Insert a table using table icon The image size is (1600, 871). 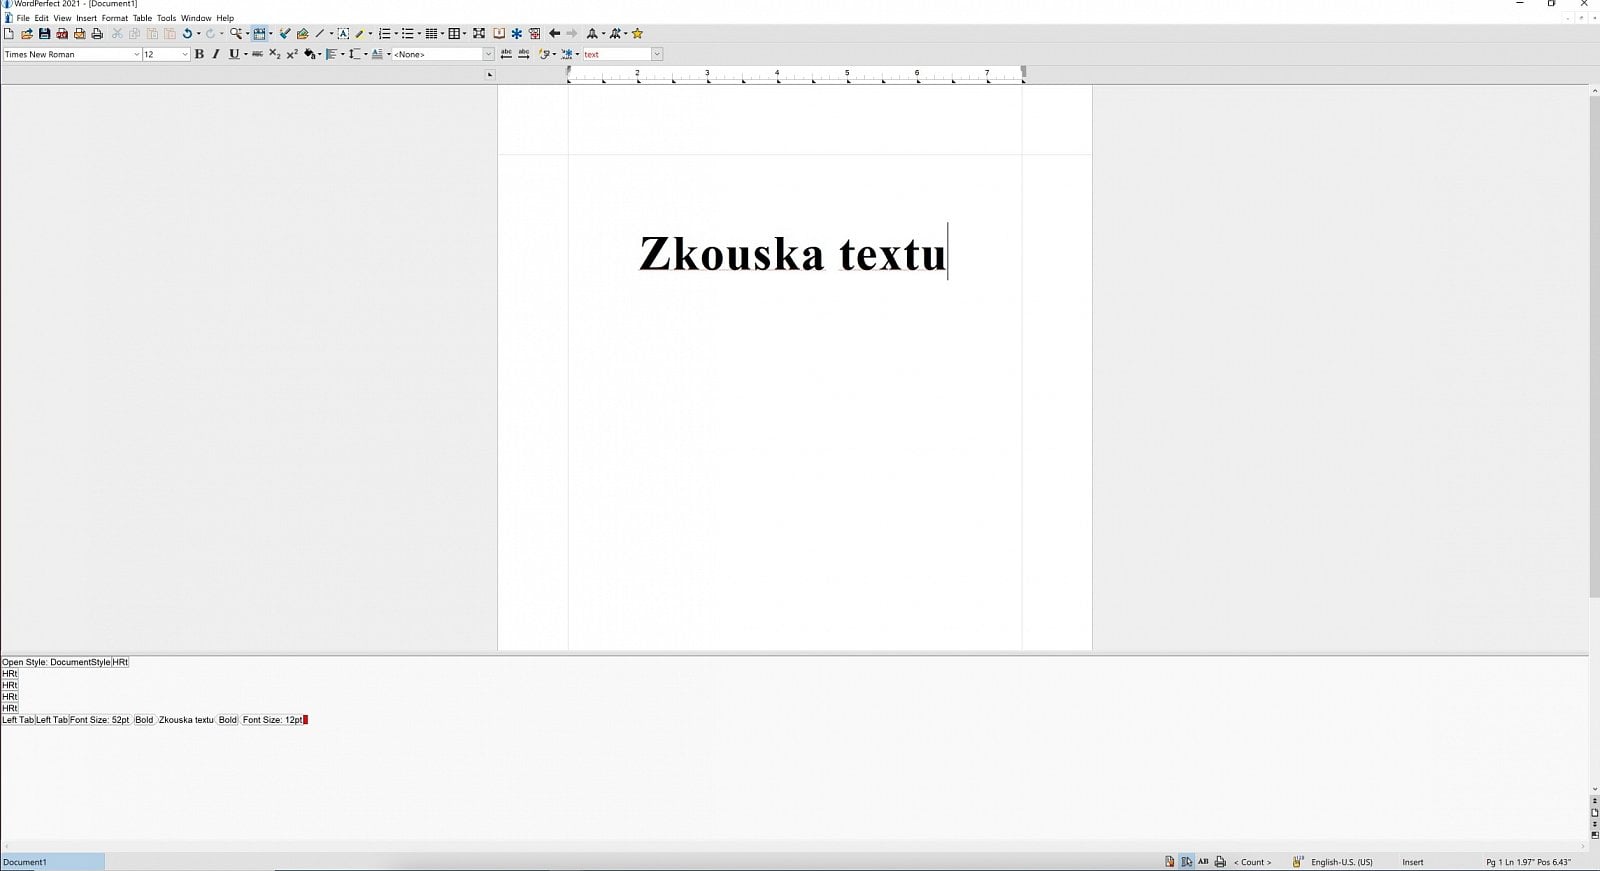pyautogui.click(x=454, y=33)
